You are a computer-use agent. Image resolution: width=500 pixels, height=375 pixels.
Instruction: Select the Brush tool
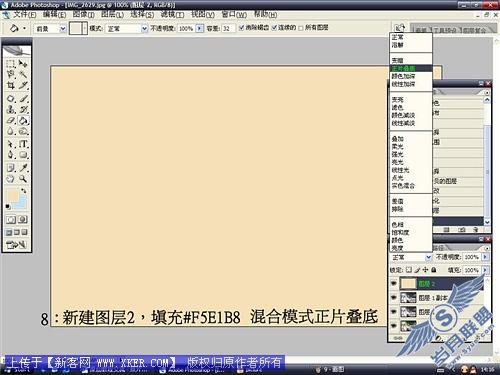(23, 99)
